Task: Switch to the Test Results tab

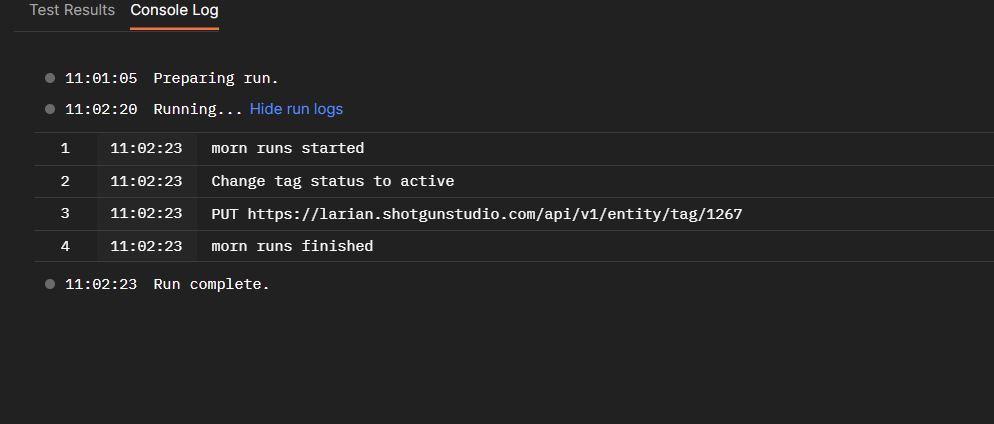Action: point(72,10)
